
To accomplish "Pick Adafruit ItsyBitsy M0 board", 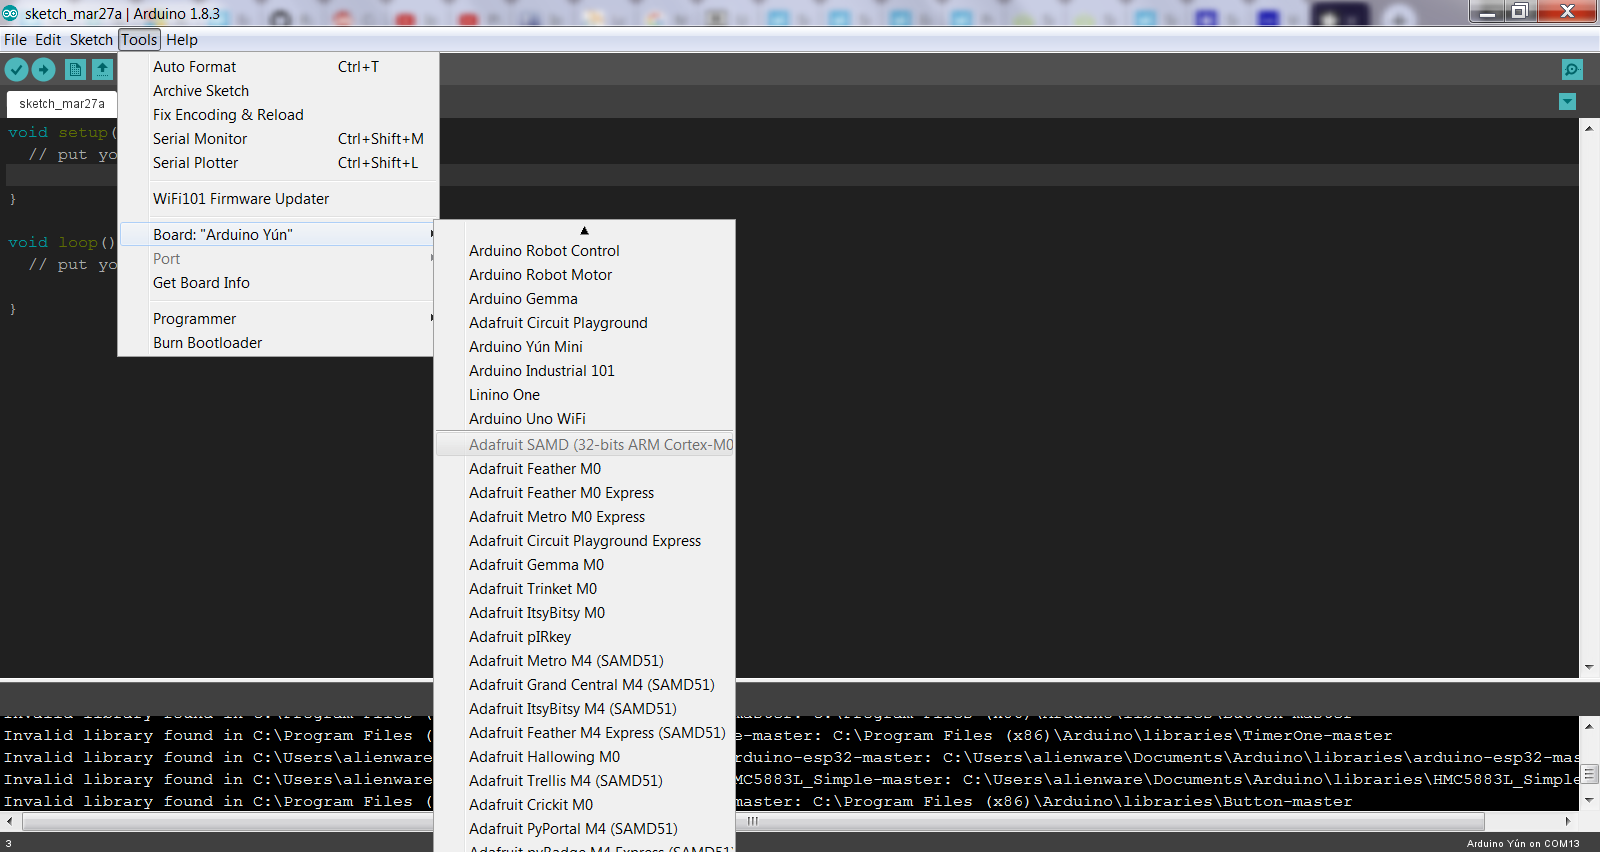I will 585,613.
